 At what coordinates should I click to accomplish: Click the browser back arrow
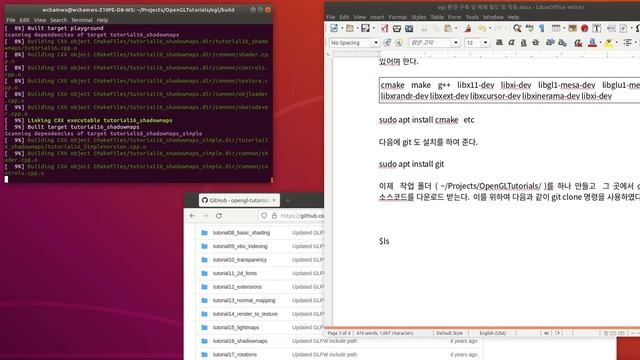coord(192,216)
